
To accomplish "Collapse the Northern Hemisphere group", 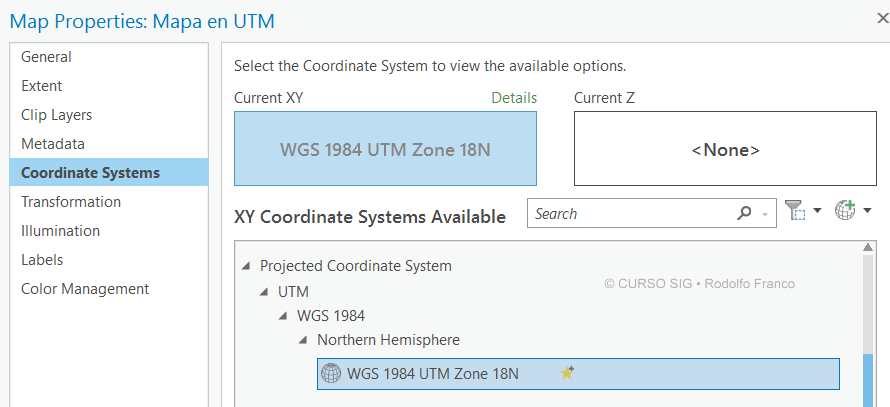I will click(x=304, y=340).
